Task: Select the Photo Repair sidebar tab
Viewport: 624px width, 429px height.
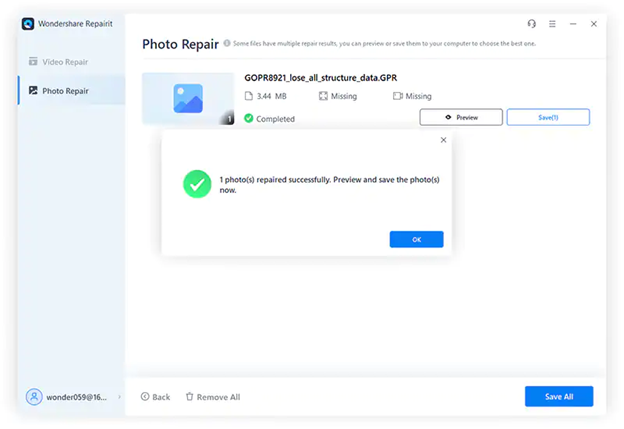Action: click(x=64, y=91)
